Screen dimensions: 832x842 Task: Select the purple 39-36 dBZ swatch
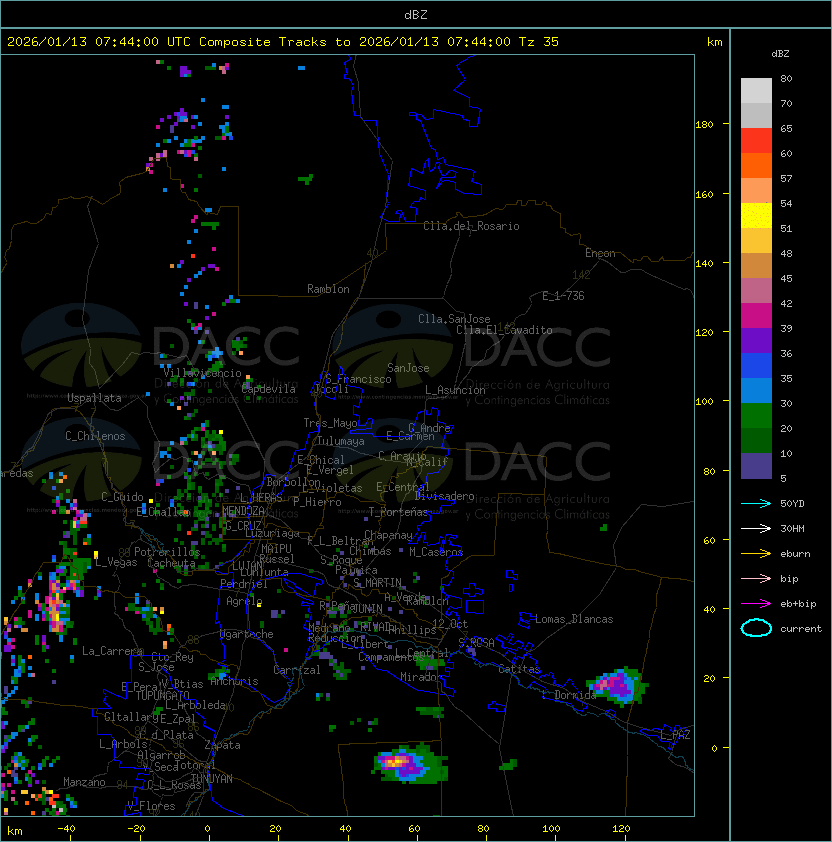click(756, 340)
